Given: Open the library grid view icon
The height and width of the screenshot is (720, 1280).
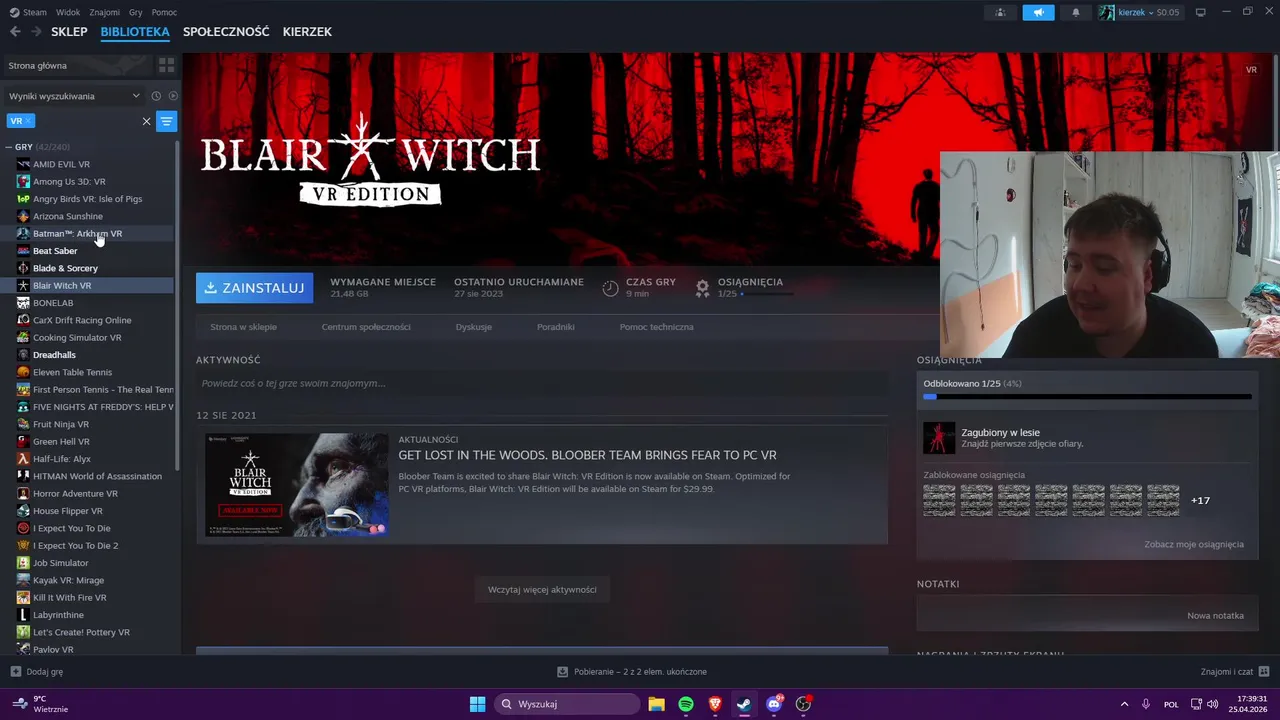Looking at the screenshot, I should coord(167,65).
